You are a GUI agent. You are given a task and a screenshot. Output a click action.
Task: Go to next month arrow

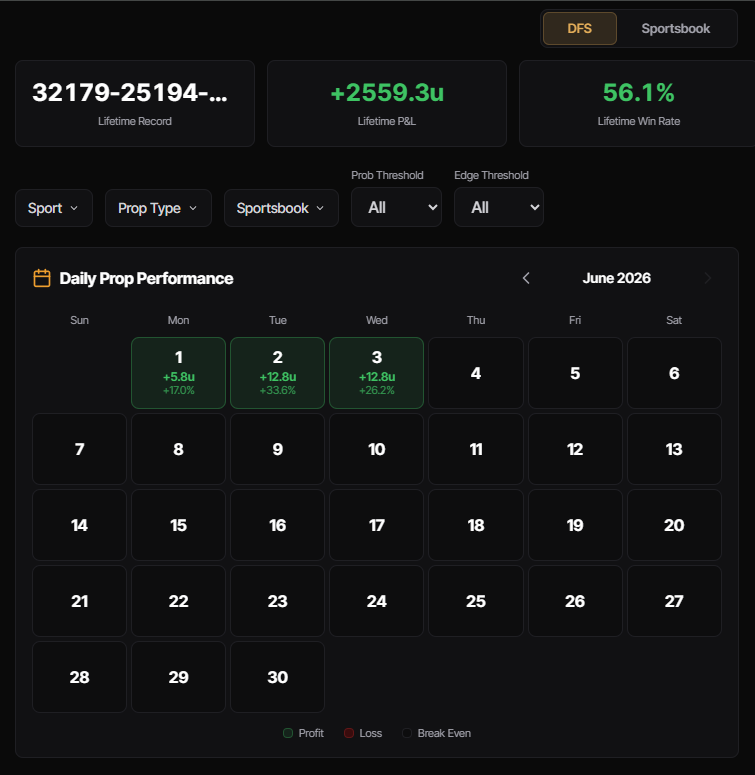click(708, 278)
